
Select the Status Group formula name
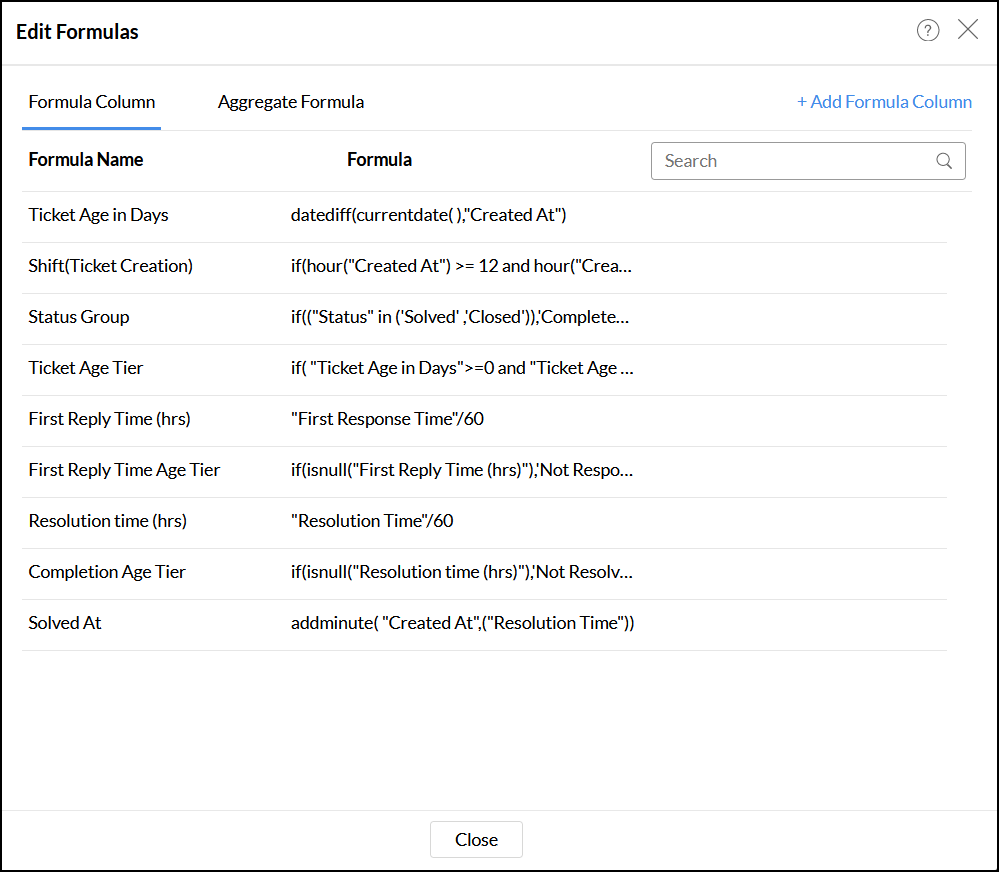pos(79,317)
